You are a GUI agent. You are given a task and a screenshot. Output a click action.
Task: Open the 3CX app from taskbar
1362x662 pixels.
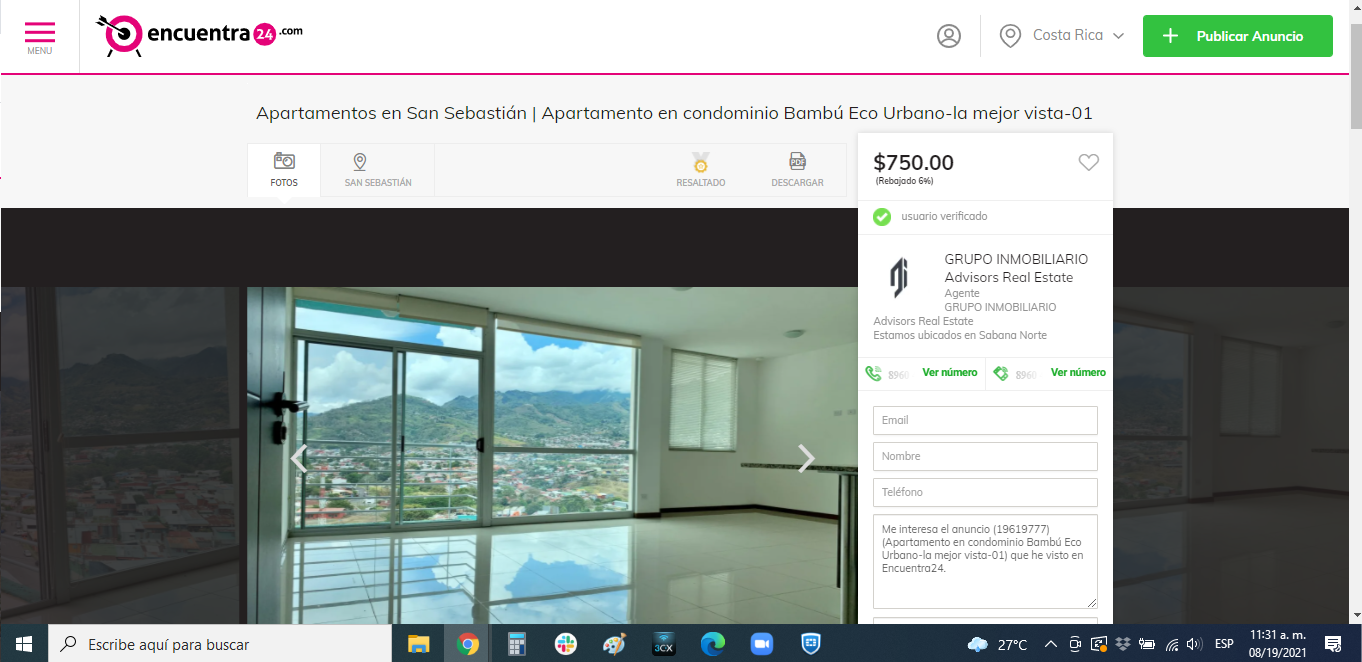pos(663,644)
